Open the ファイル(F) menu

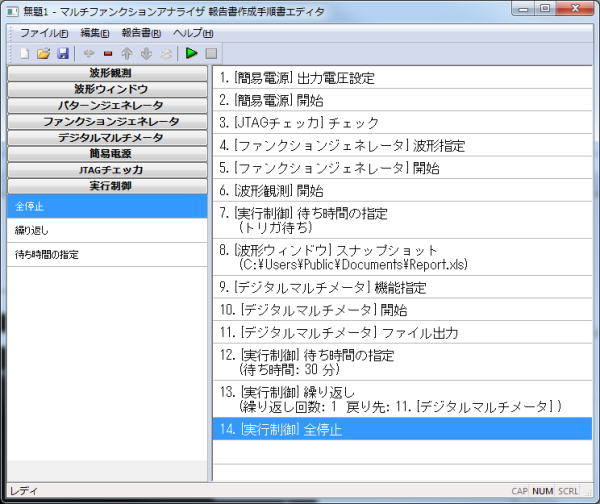pos(44,33)
